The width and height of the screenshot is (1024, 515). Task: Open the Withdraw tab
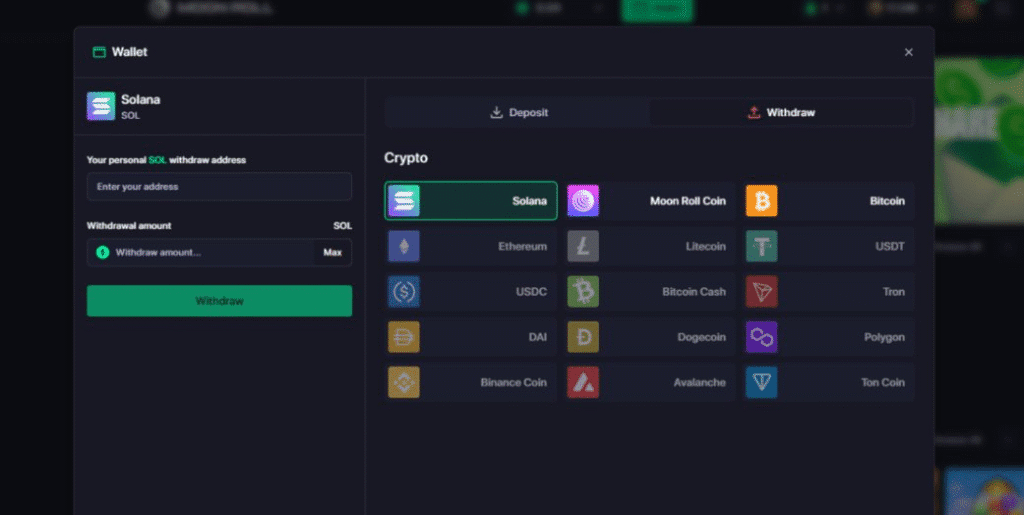click(x=781, y=113)
